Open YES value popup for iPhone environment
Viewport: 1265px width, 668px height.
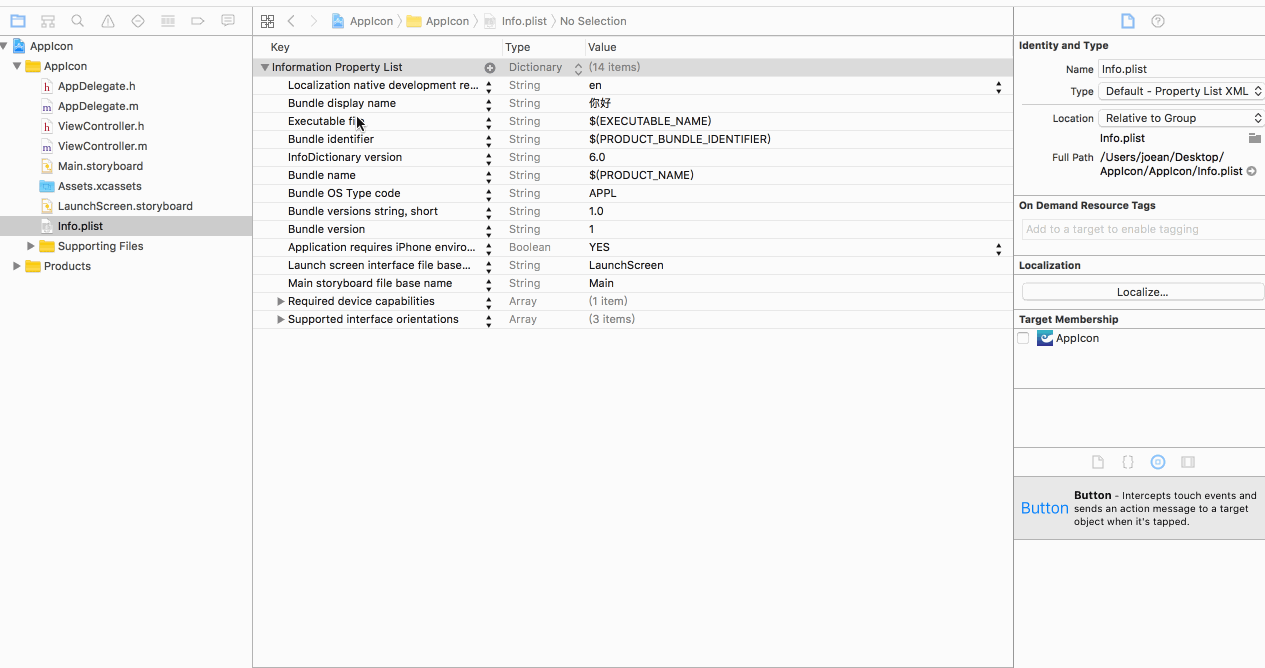(x=998, y=248)
